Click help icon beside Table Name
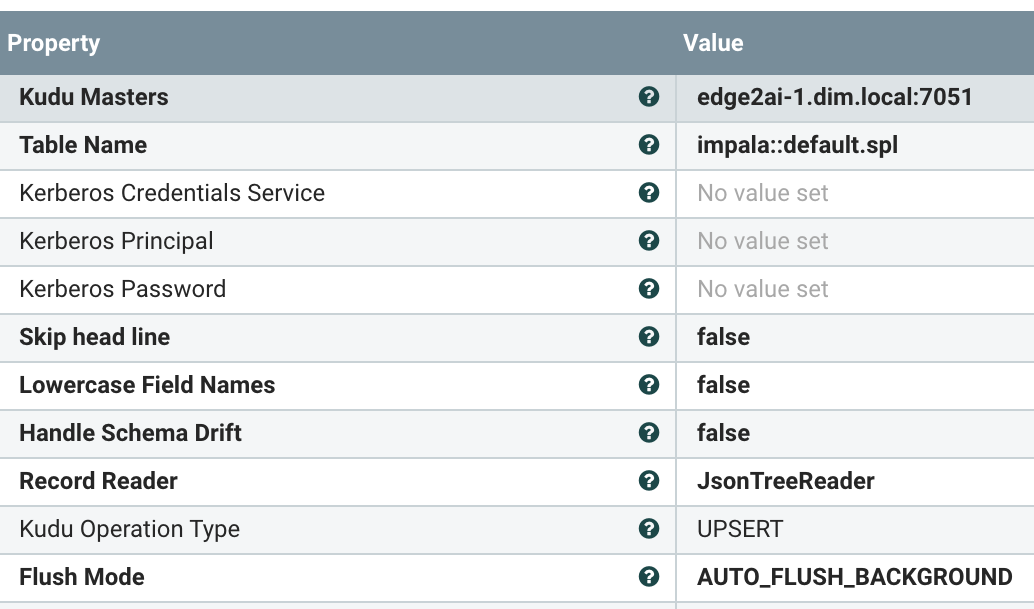This screenshot has height=609, width=1034. click(x=649, y=145)
